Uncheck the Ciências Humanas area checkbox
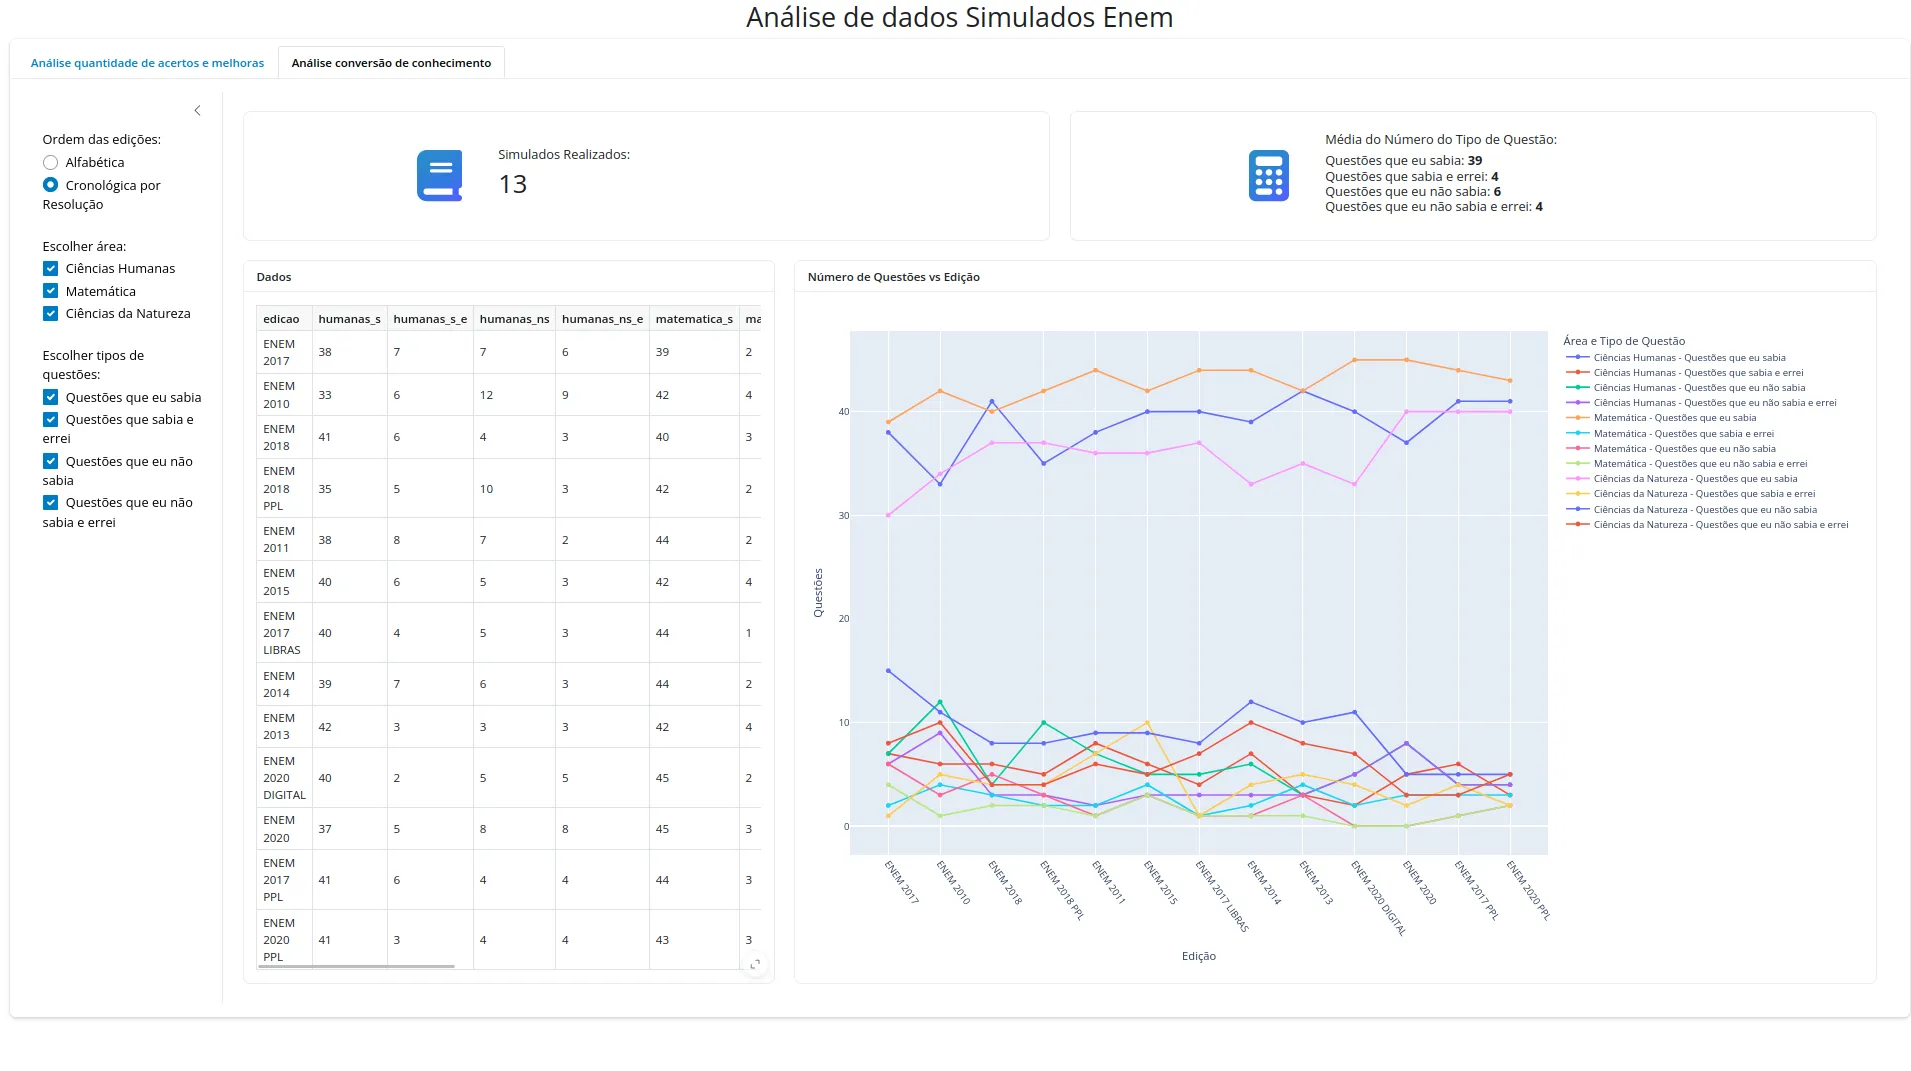This screenshot has height=1071, width=1911. [50, 268]
